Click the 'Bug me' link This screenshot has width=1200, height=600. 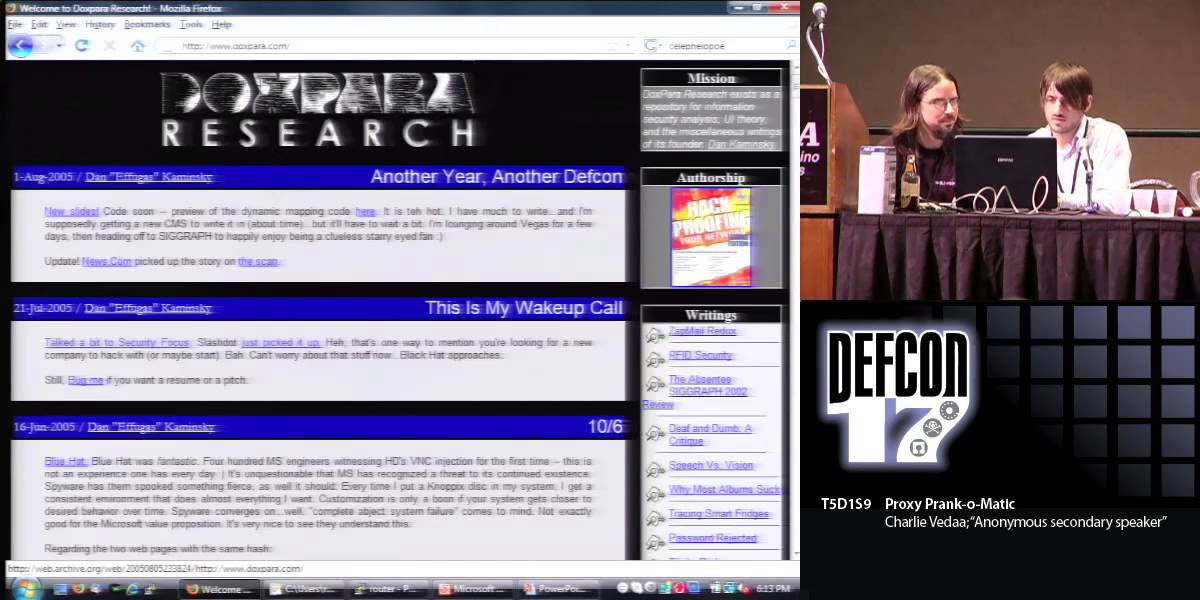point(86,381)
